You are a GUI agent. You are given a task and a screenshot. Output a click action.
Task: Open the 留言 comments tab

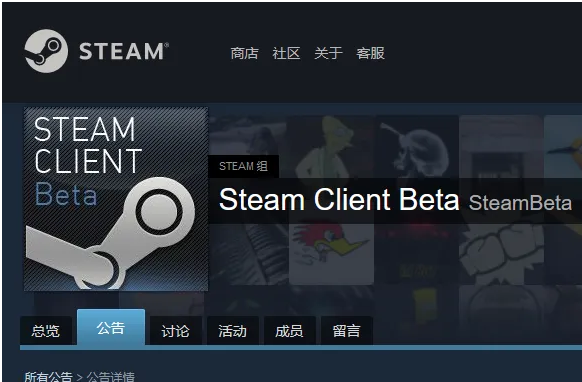click(x=347, y=331)
